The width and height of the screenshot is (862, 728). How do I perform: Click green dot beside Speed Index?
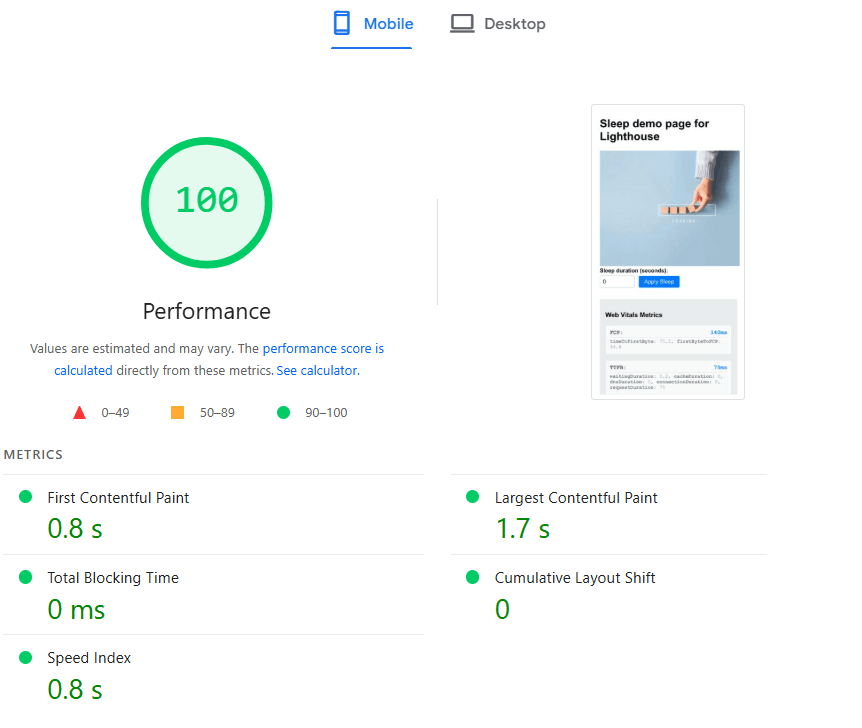tap(25, 657)
